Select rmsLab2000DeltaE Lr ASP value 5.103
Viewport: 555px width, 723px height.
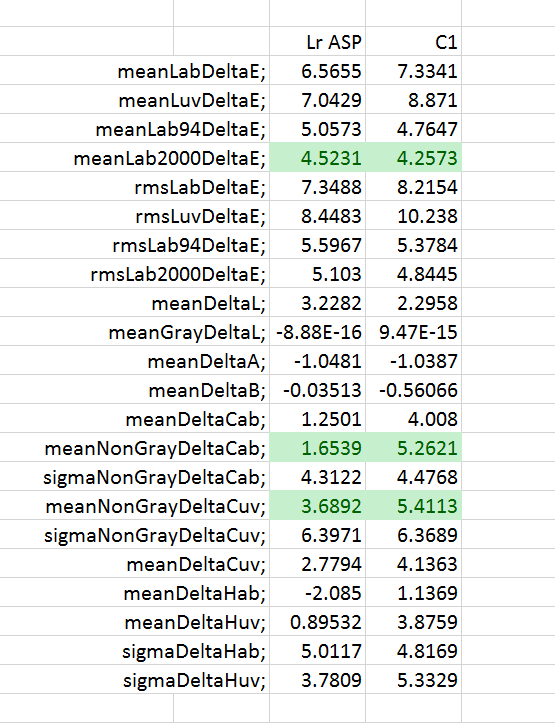pos(318,273)
